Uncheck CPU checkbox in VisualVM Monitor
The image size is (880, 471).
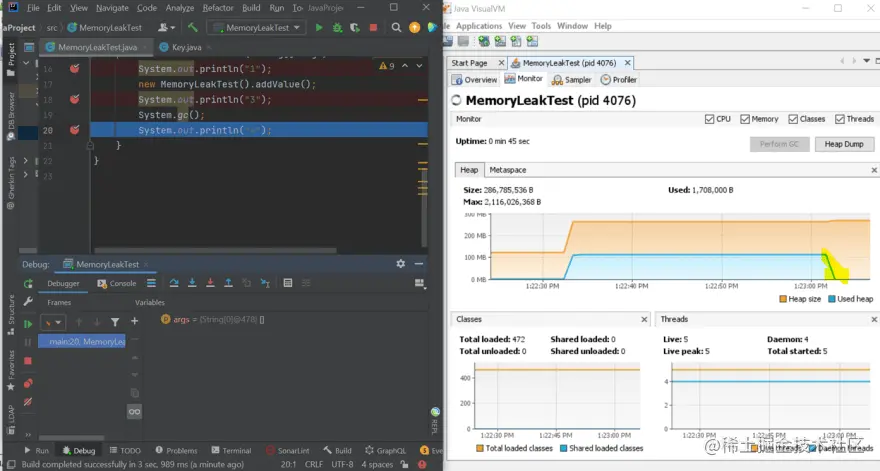coord(709,119)
